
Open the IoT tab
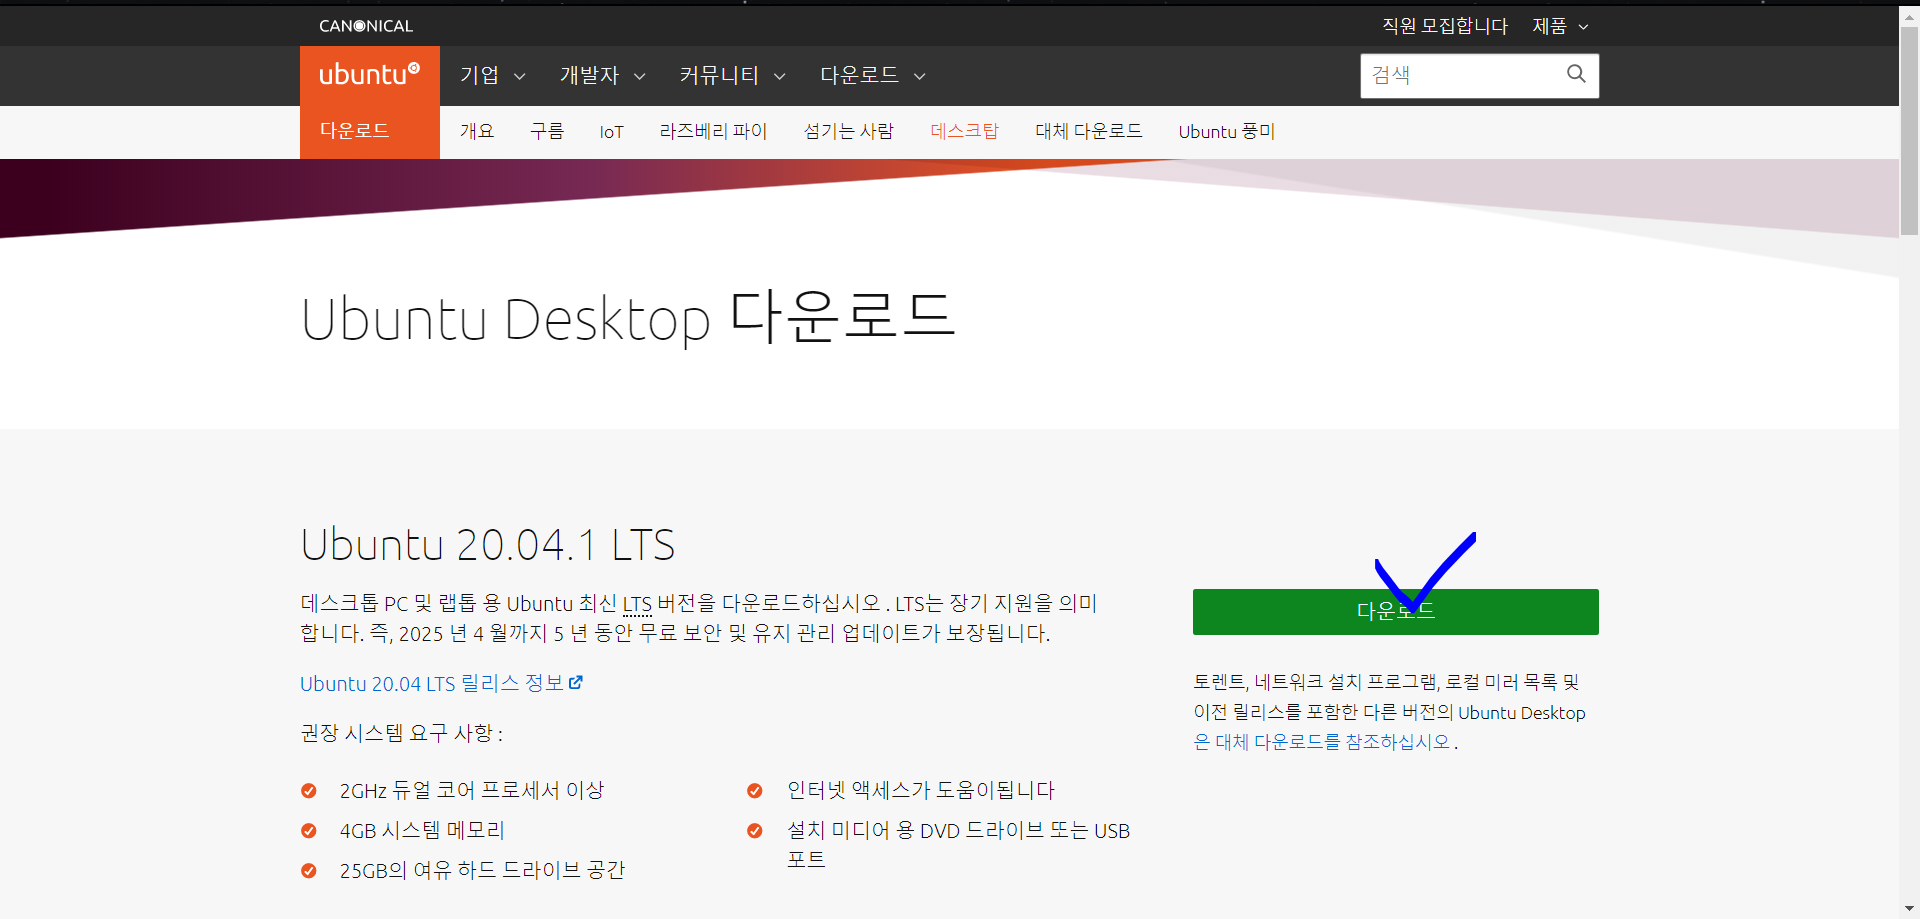pyautogui.click(x=611, y=132)
